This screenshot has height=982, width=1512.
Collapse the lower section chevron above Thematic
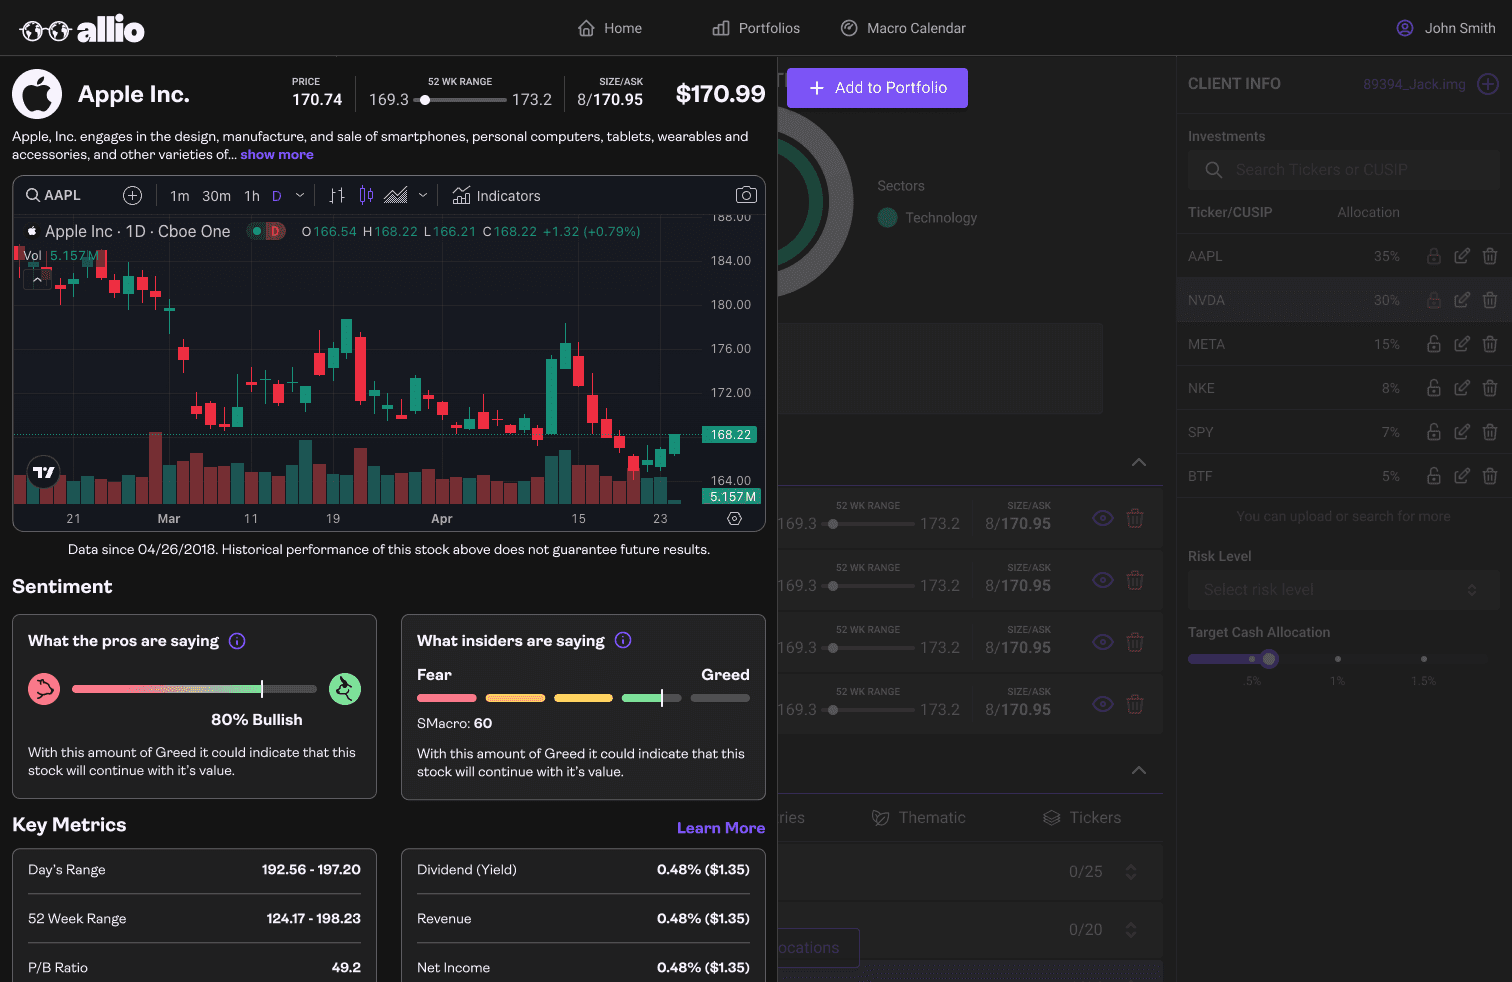point(1139,770)
